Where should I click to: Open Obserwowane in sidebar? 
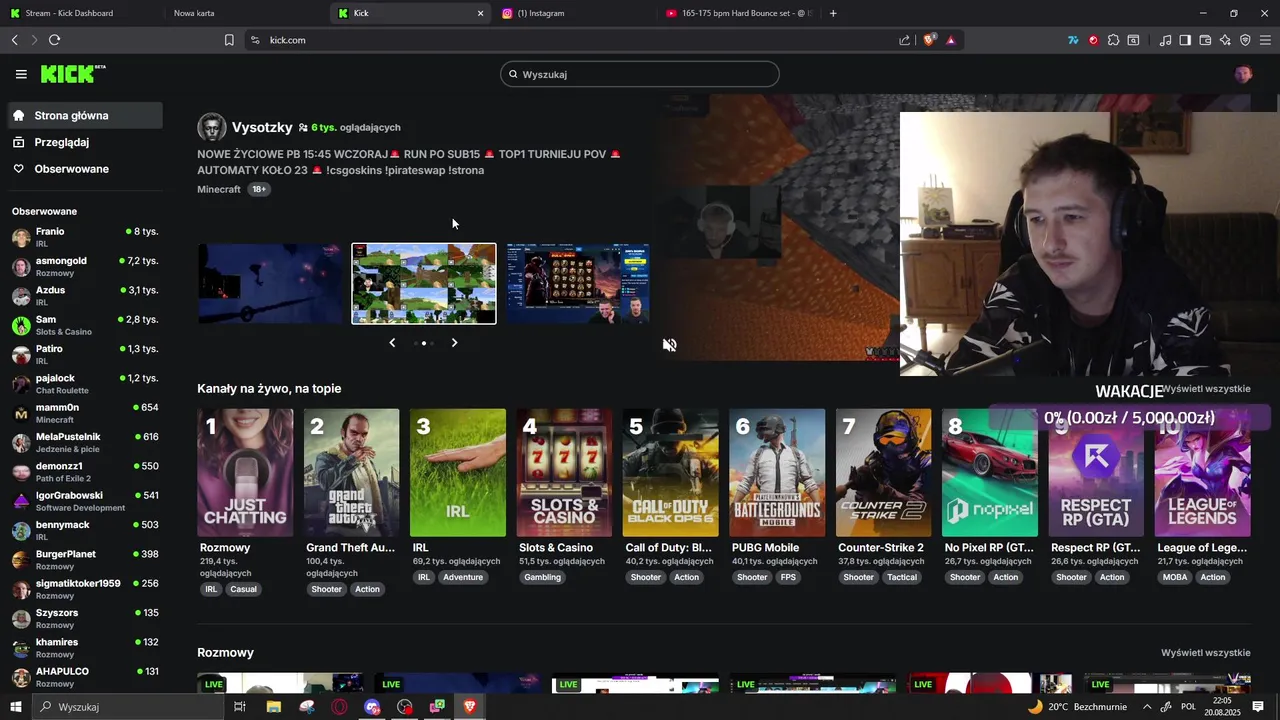[x=85, y=169]
